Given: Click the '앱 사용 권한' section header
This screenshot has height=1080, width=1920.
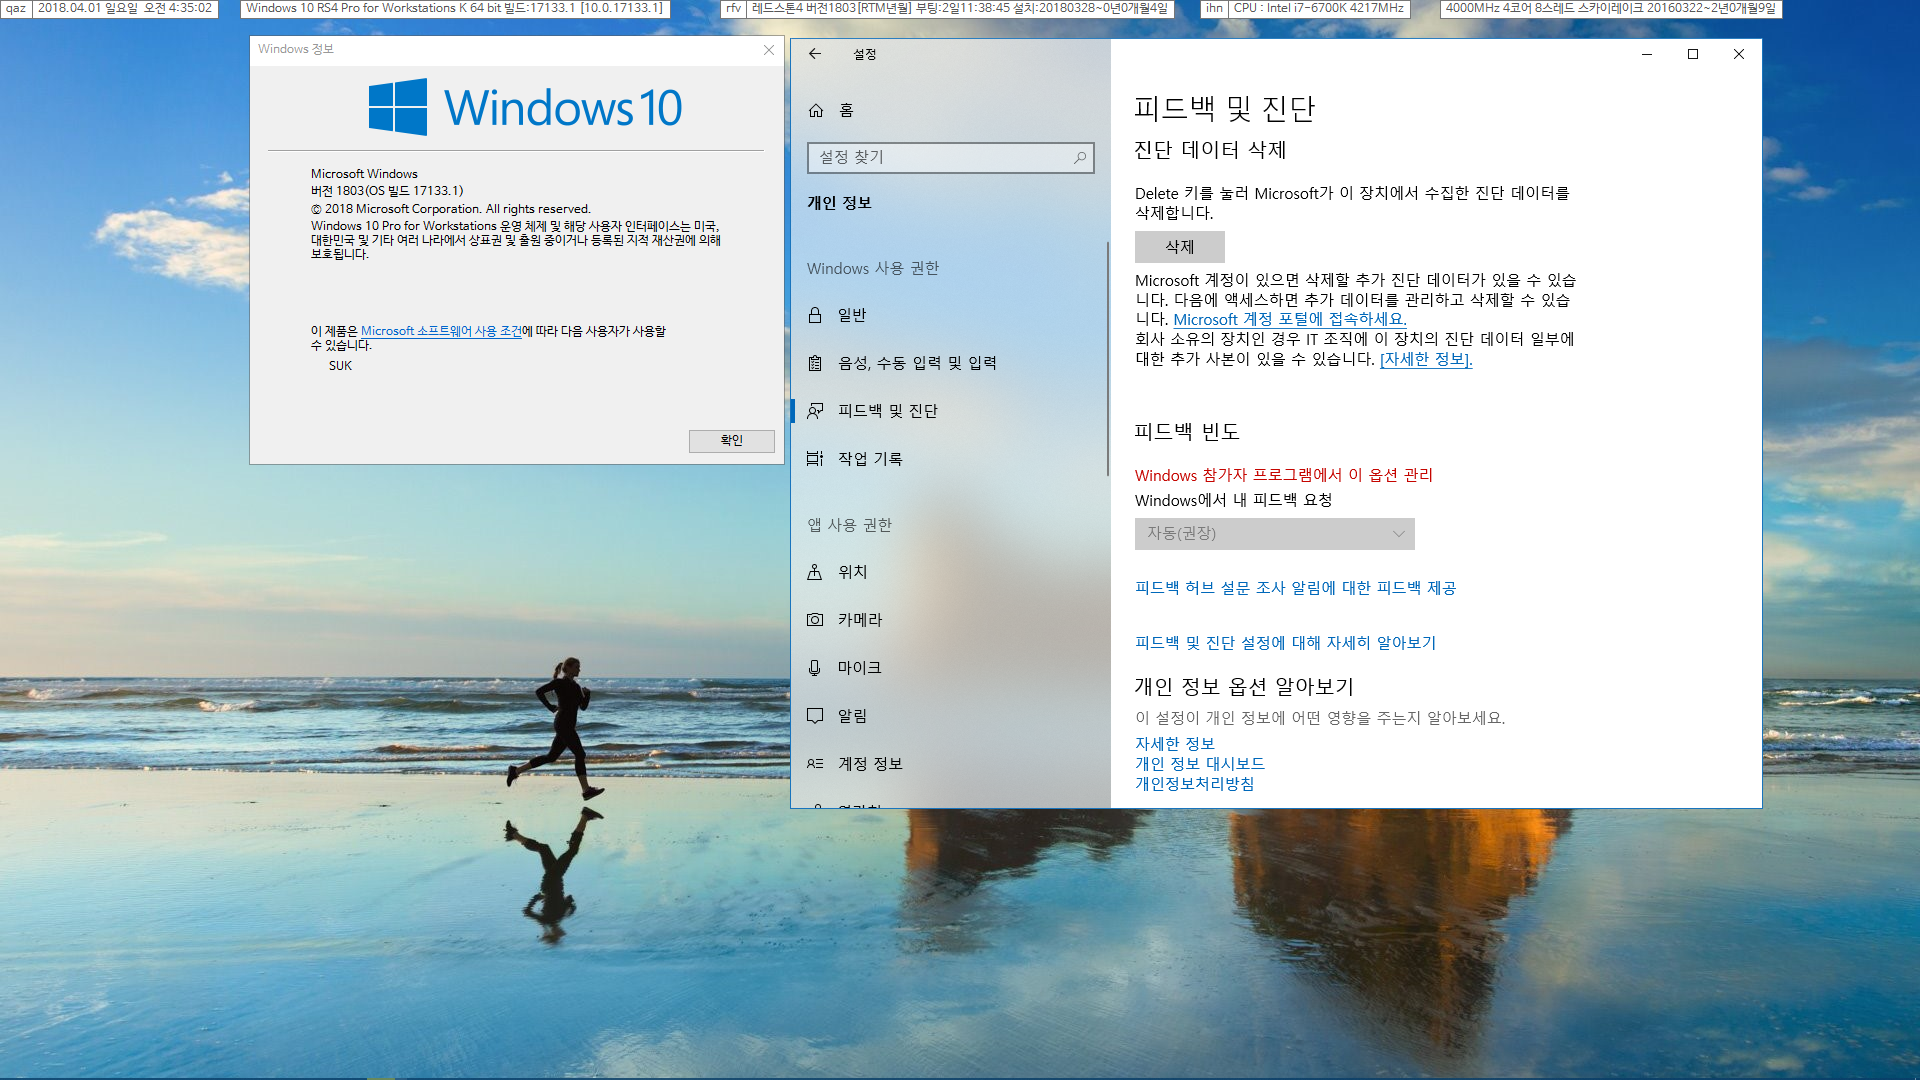Looking at the screenshot, I should (x=849, y=525).
